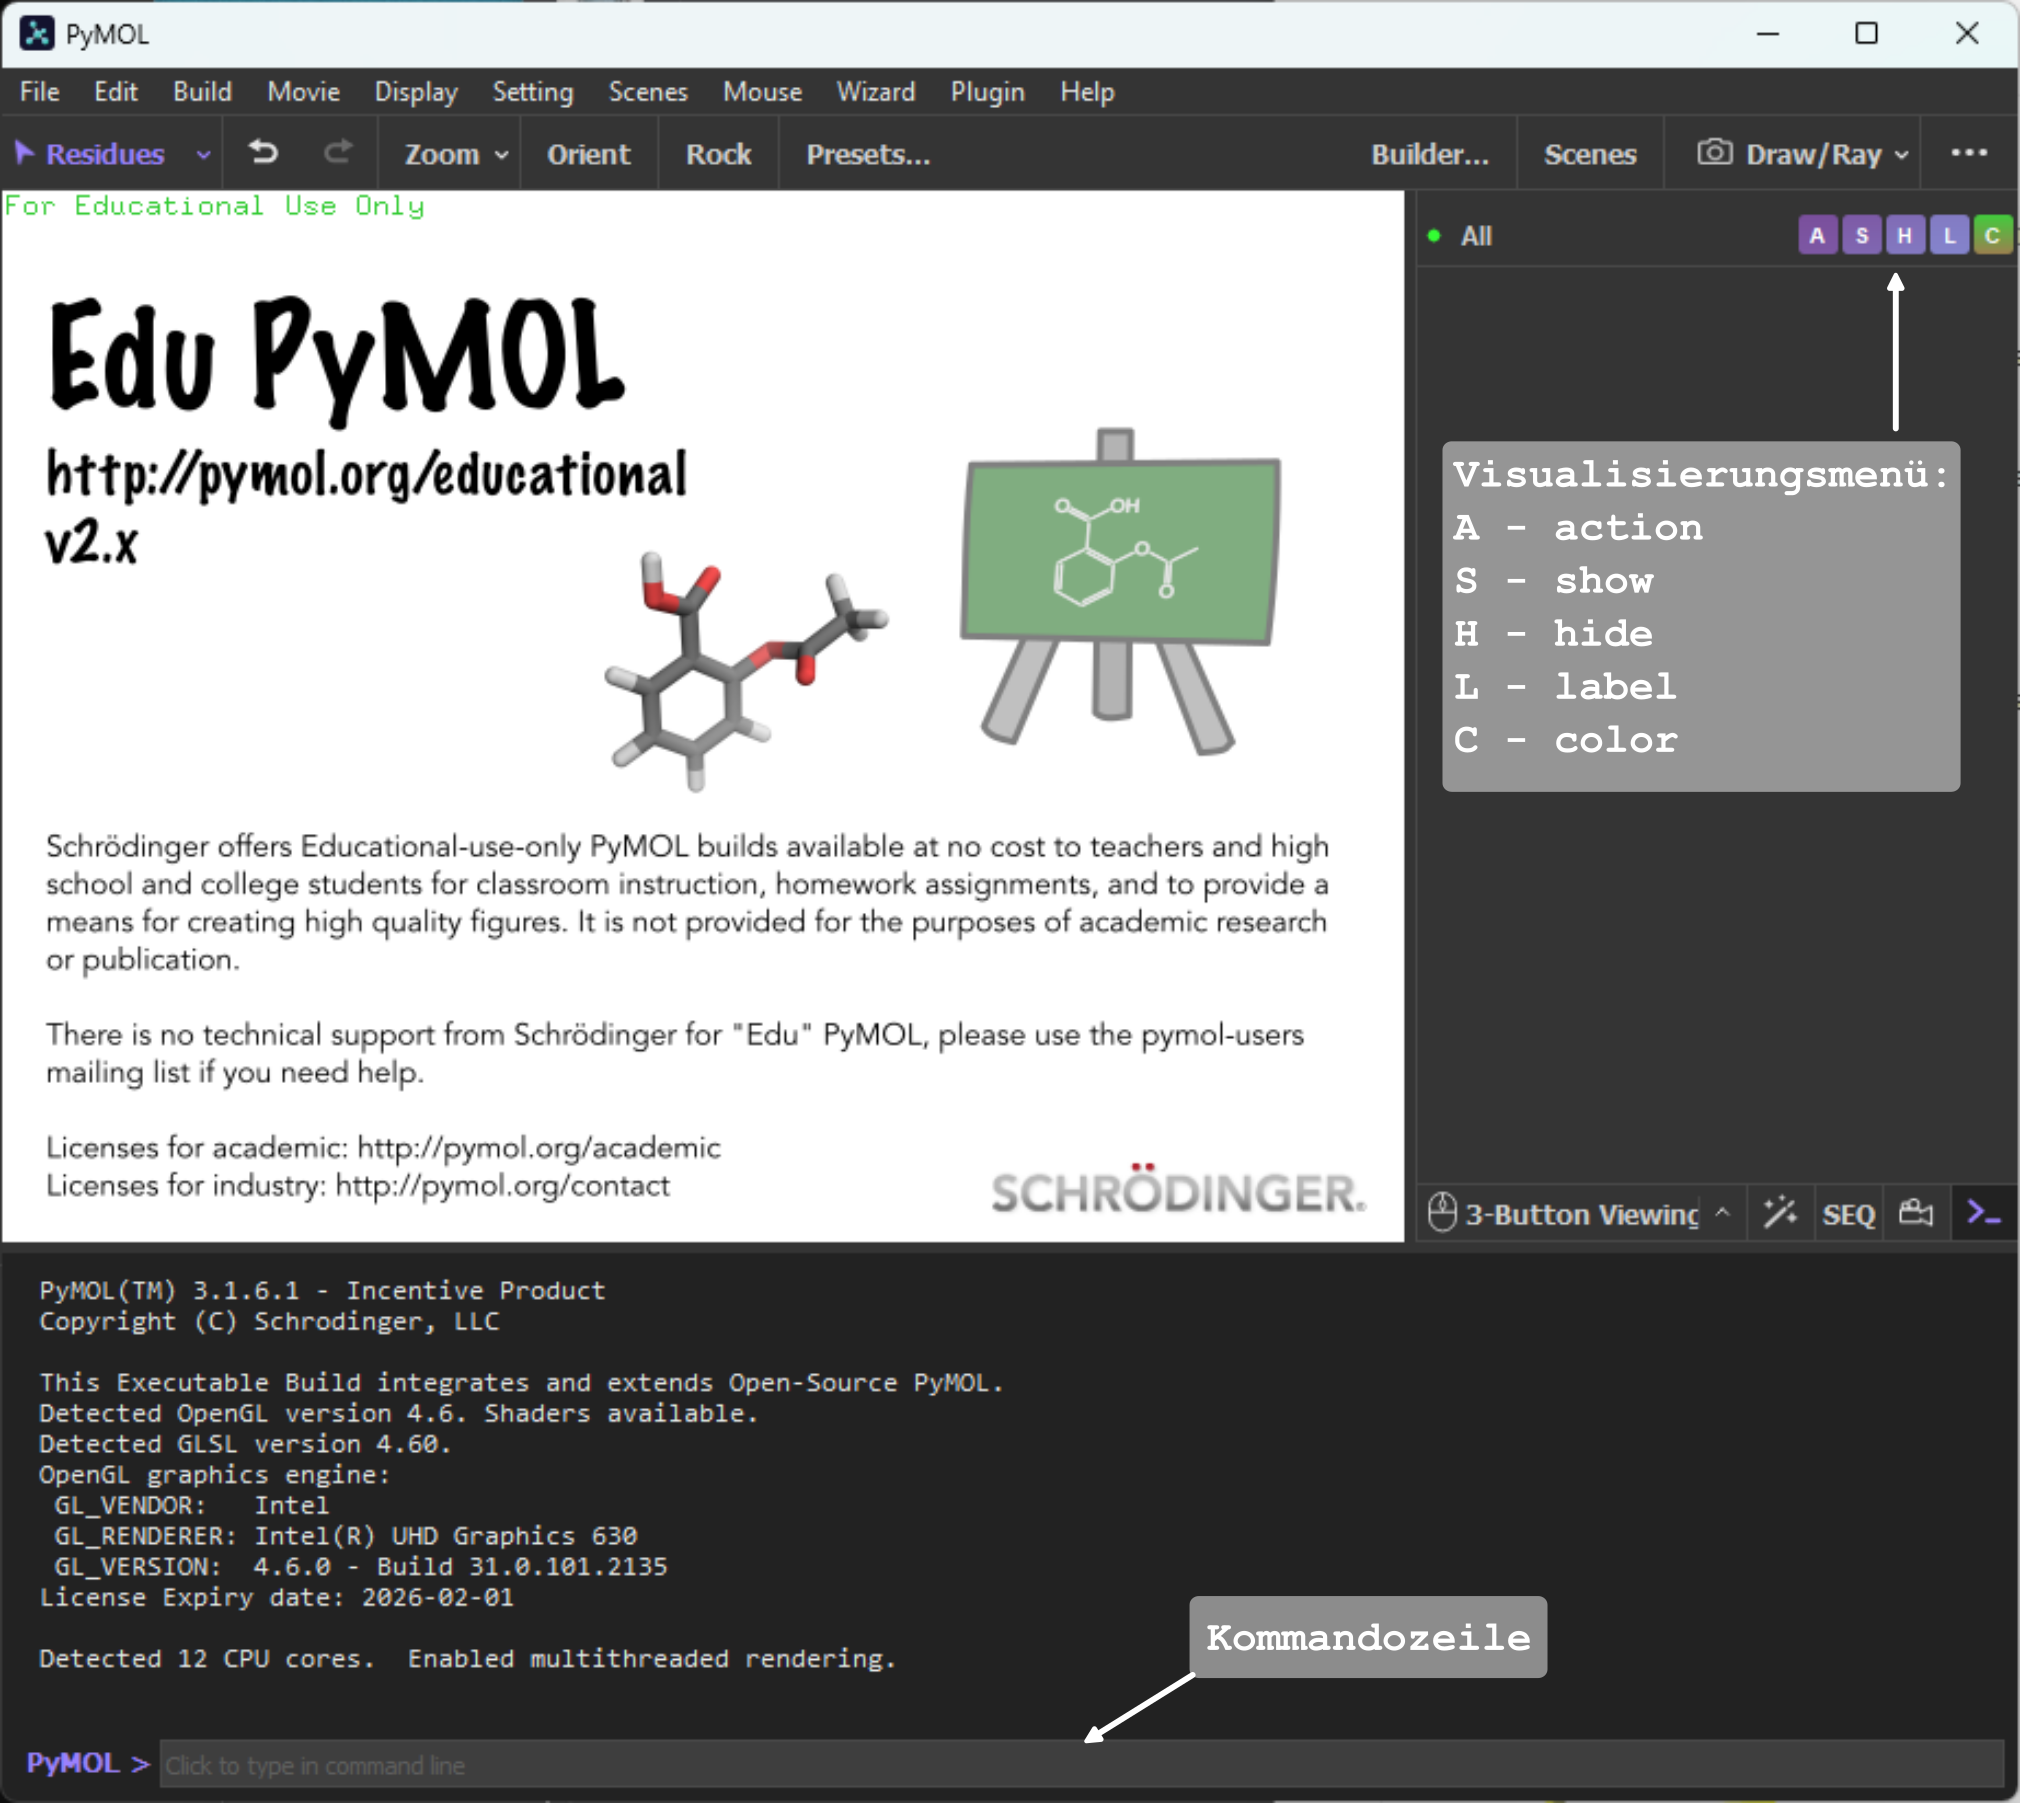Viewport: 2020px width, 1803px height.
Task: Click the Draw/Ray button label
Action: tap(1814, 154)
